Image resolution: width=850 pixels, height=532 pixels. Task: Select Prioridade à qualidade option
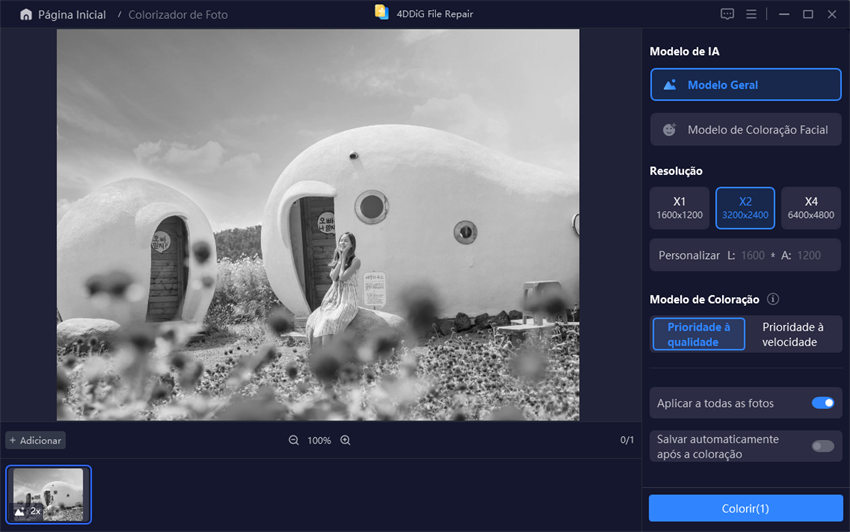[x=699, y=334]
